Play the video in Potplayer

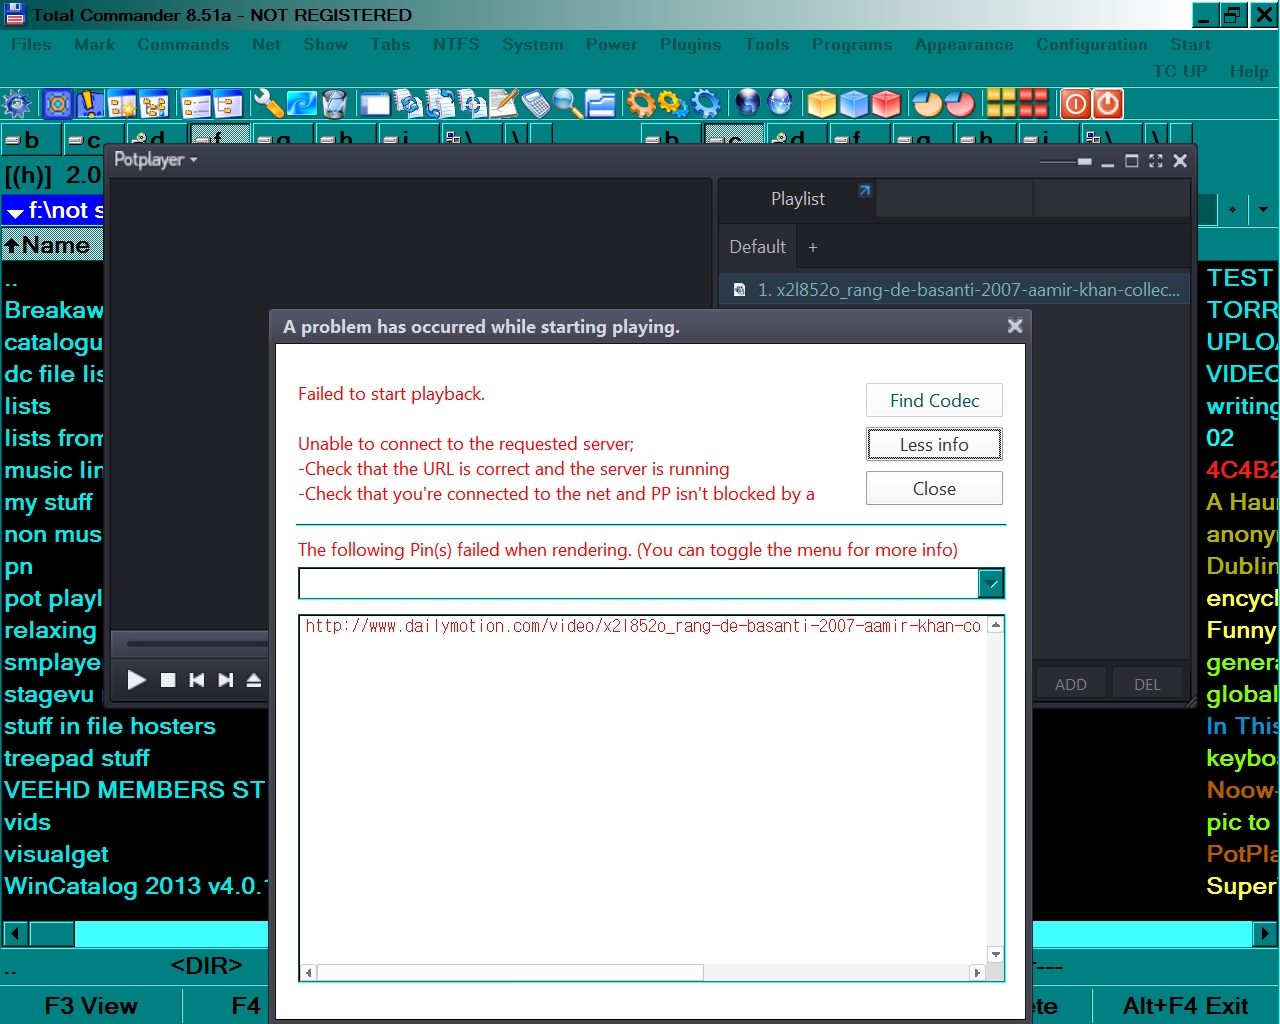pos(137,680)
